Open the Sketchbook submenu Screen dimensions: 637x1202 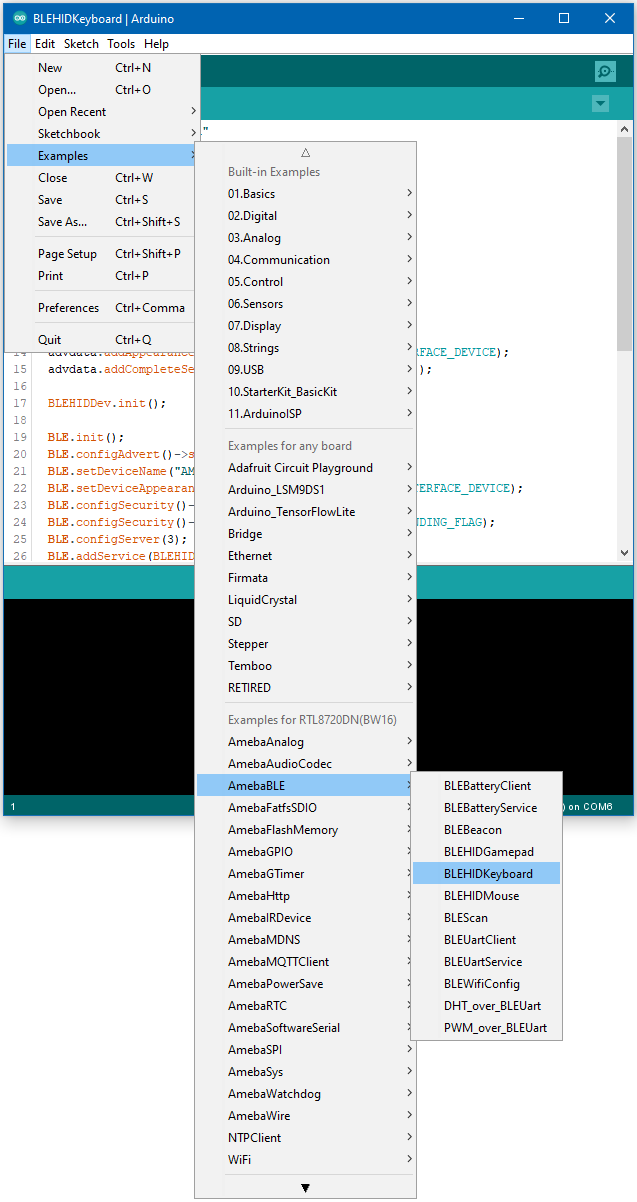pyautogui.click(x=69, y=134)
